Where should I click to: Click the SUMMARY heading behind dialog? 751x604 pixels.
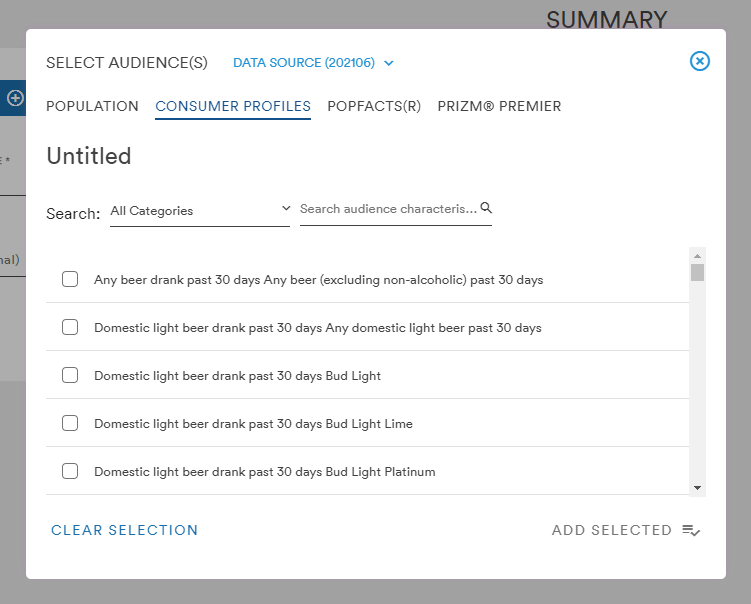[606, 20]
